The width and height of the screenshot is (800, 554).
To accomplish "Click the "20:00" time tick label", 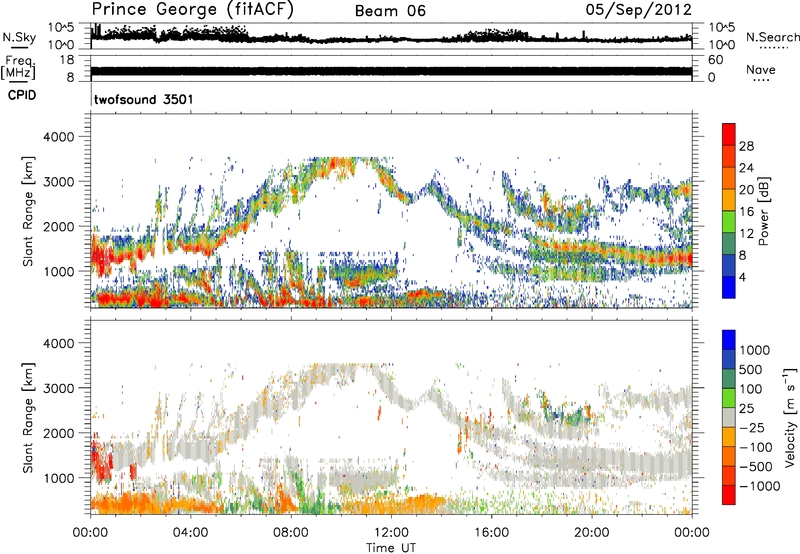I will (591, 532).
